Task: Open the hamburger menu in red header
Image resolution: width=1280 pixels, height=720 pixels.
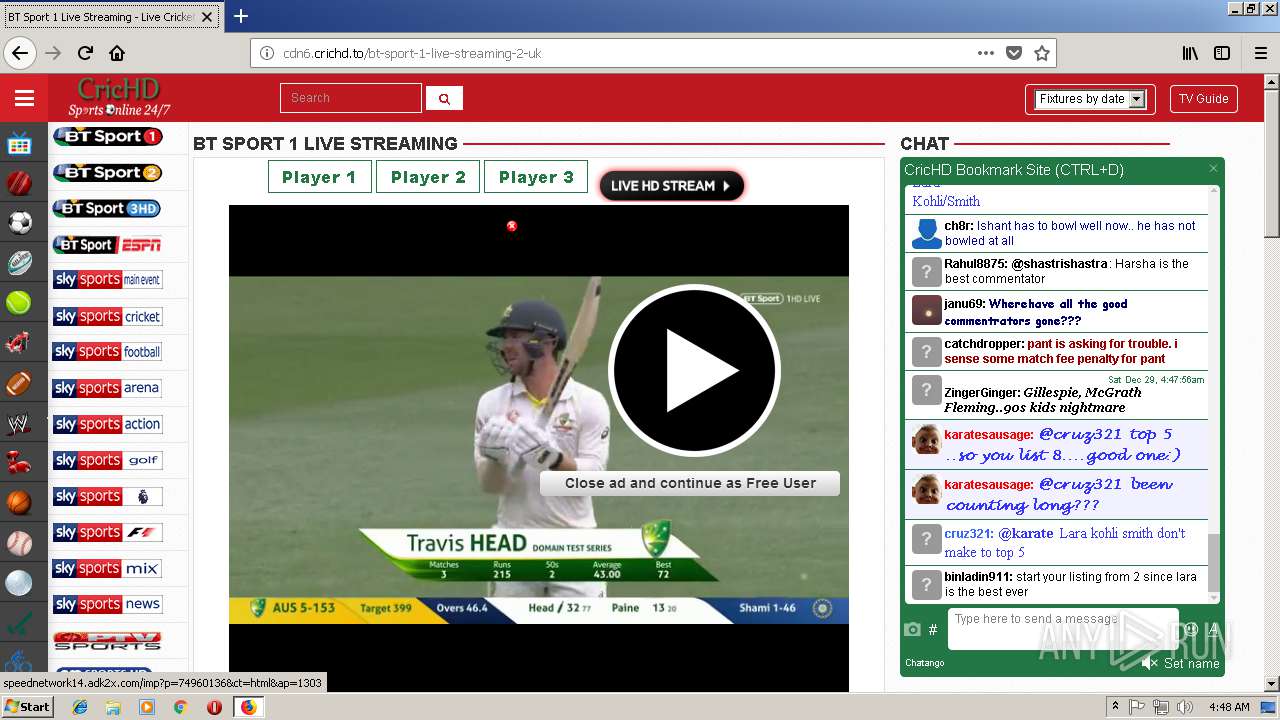Action: [24, 98]
